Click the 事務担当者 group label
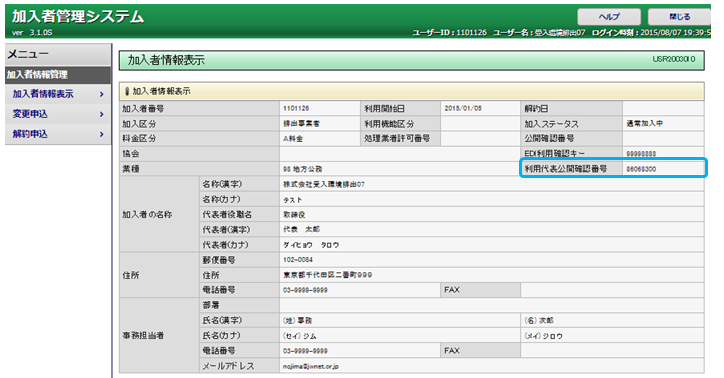 [159, 336]
